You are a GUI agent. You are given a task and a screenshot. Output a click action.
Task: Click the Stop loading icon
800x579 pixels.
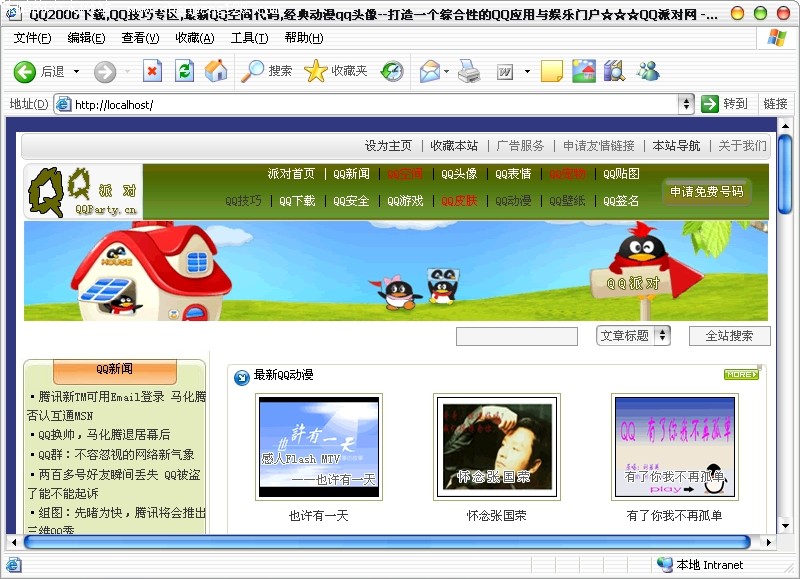click(152, 71)
